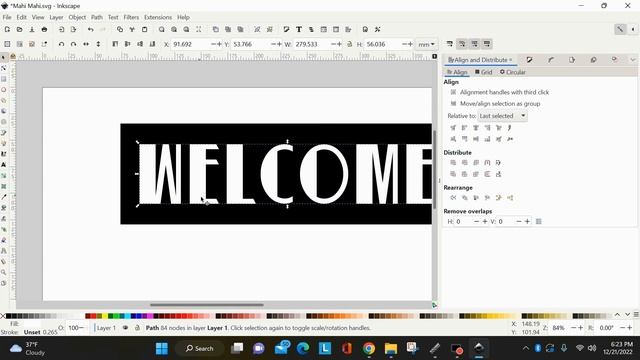Image resolution: width=640 pixels, height=360 pixels.
Task: Open Fill and Stroke dialog icon
Action: (286, 29)
